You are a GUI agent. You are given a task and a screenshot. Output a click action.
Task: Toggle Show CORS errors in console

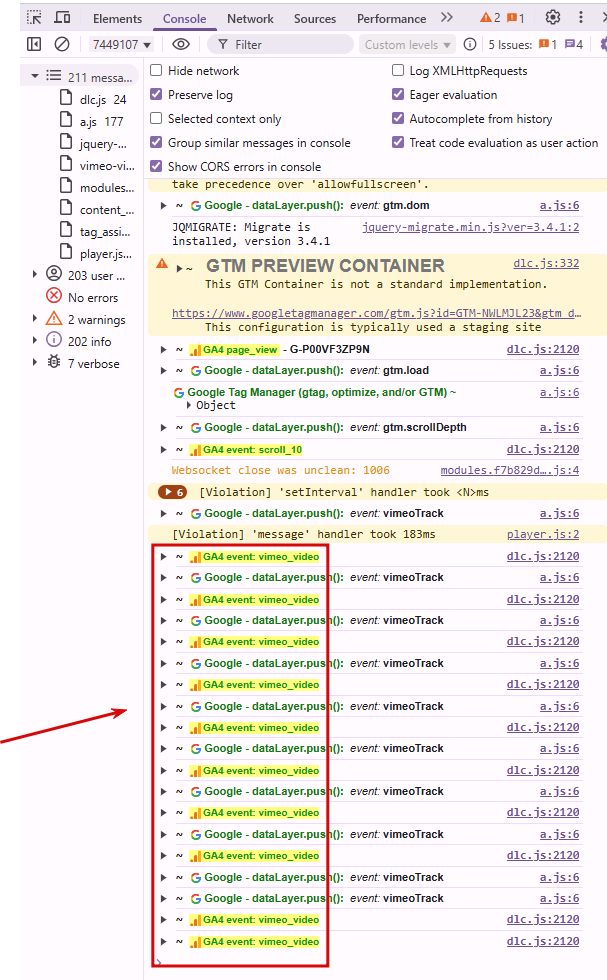pos(156,166)
